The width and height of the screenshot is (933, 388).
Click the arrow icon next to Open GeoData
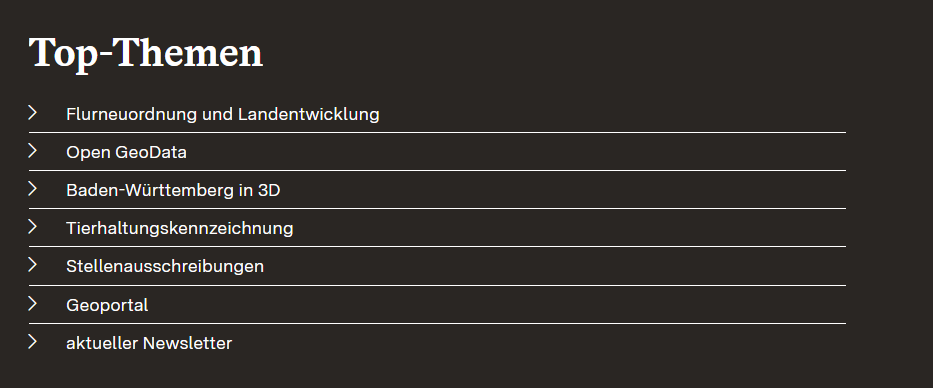[33, 151]
